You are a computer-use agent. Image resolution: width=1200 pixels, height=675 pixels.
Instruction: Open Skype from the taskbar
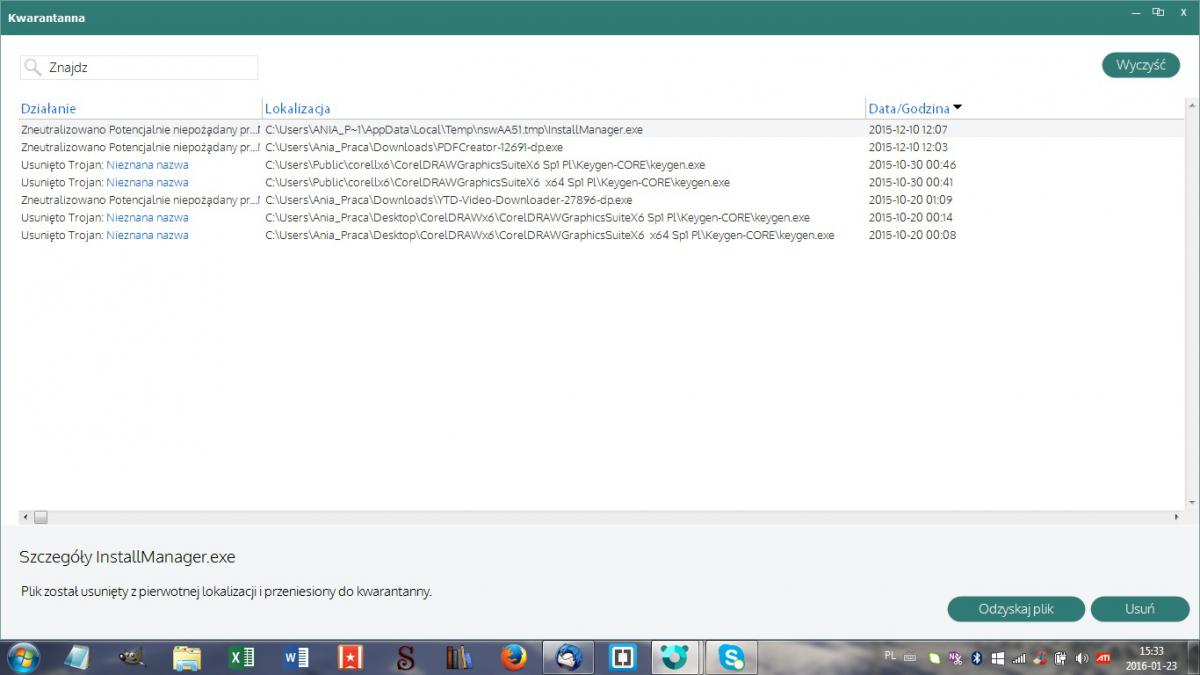pos(733,657)
